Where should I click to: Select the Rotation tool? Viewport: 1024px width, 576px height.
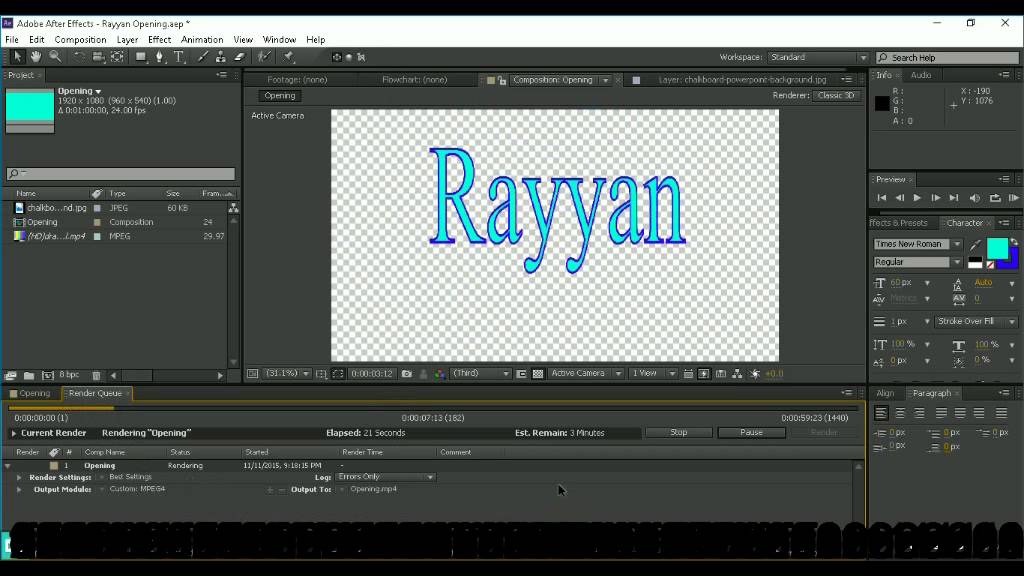pos(79,57)
